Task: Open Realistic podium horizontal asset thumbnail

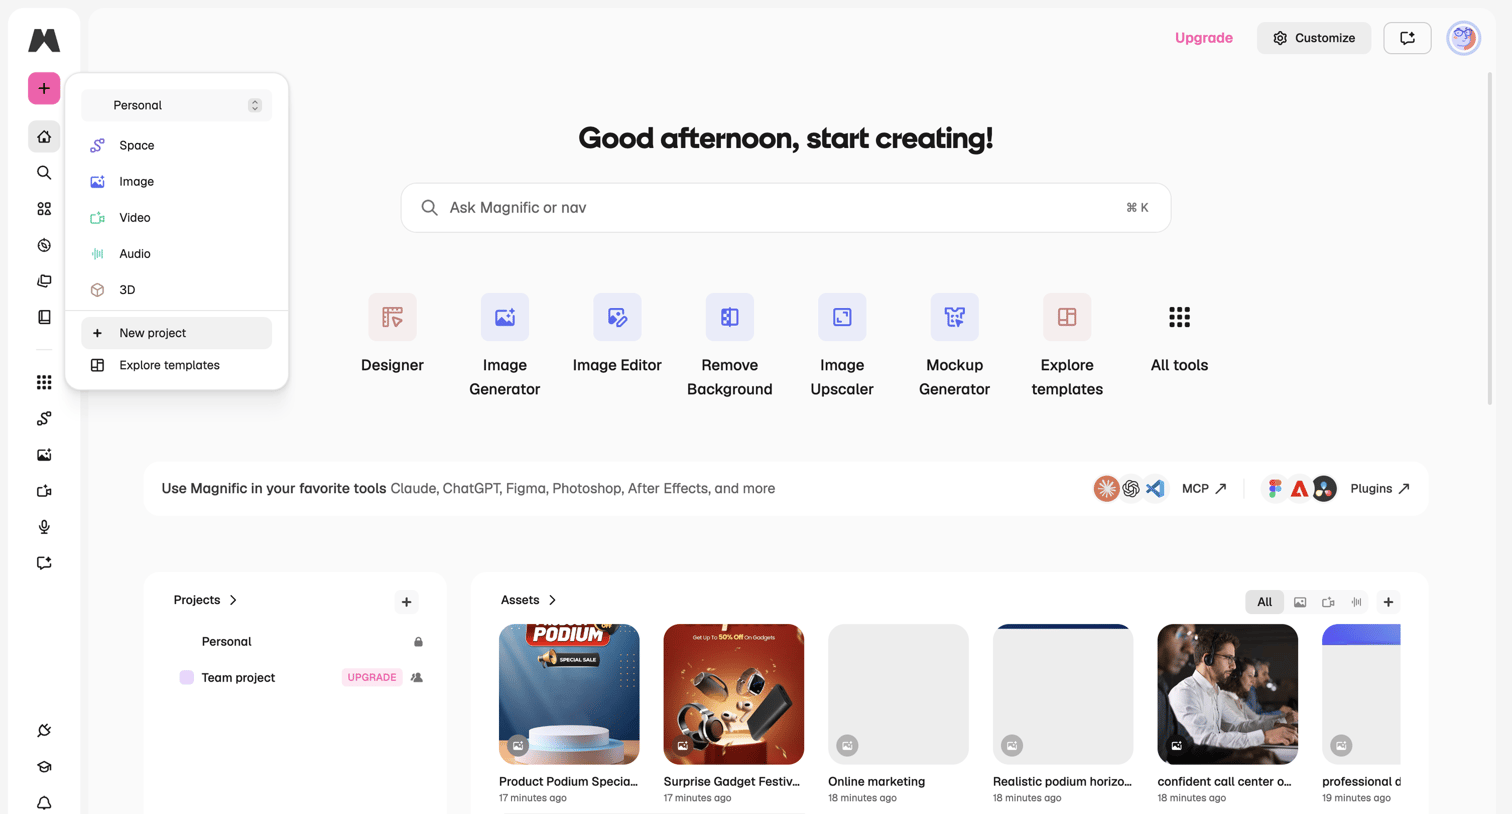Action: [1063, 694]
